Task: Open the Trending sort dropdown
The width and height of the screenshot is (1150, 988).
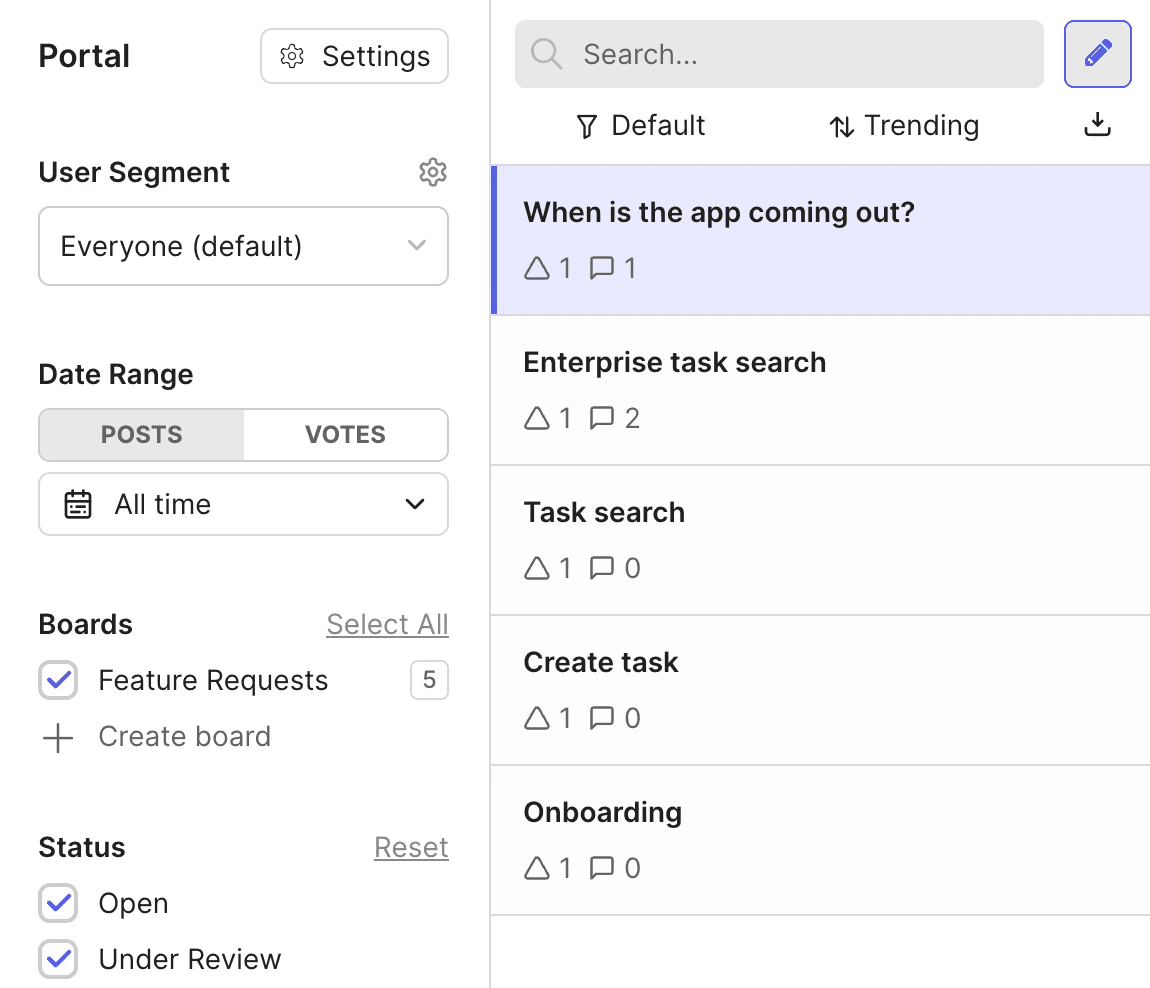Action: [903, 126]
